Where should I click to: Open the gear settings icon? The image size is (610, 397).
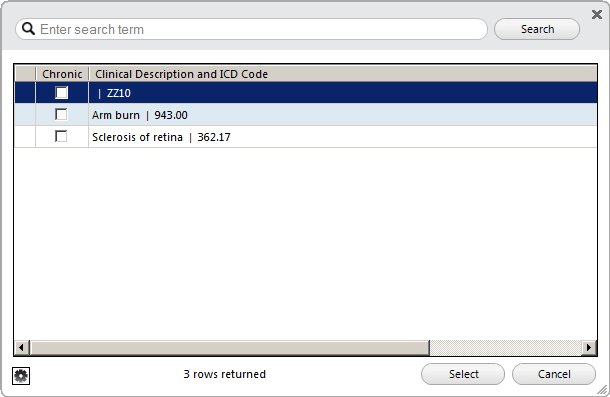click(21, 376)
